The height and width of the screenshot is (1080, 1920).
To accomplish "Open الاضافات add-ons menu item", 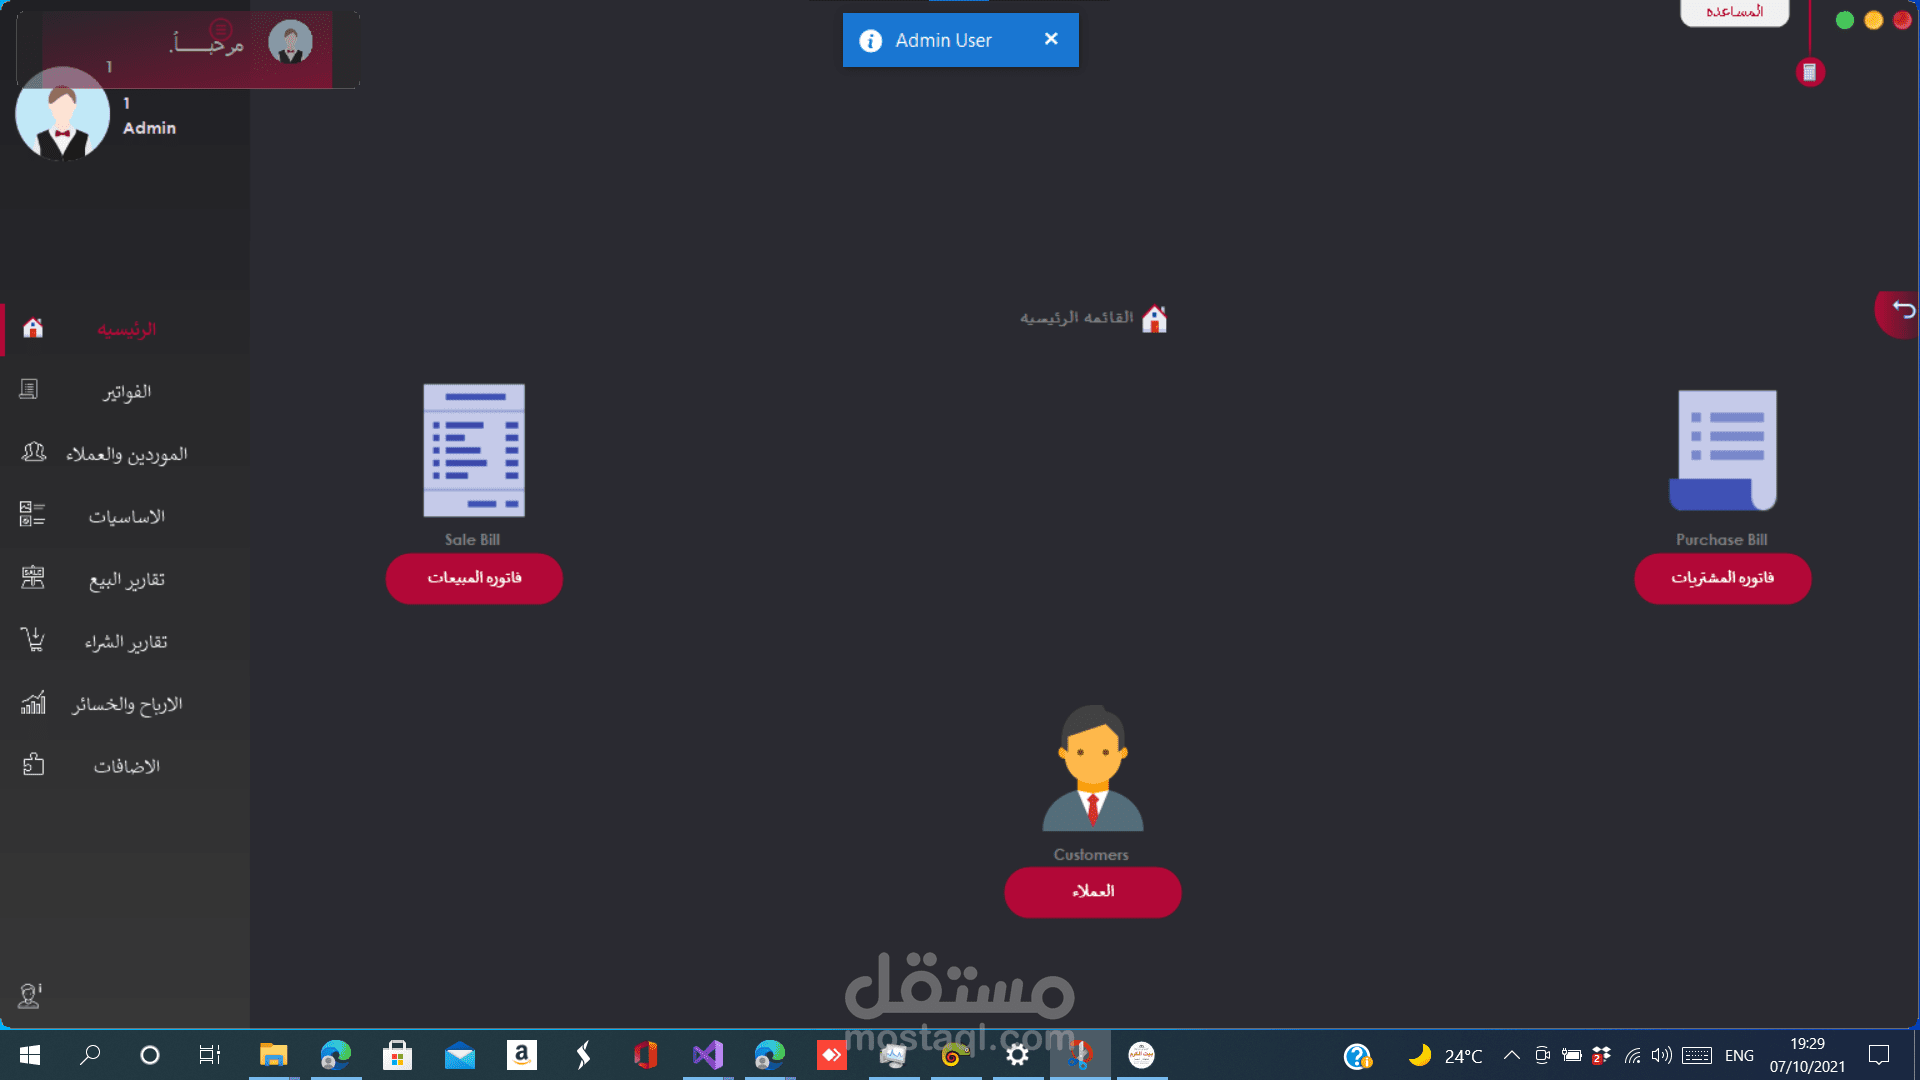I will (126, 767).
